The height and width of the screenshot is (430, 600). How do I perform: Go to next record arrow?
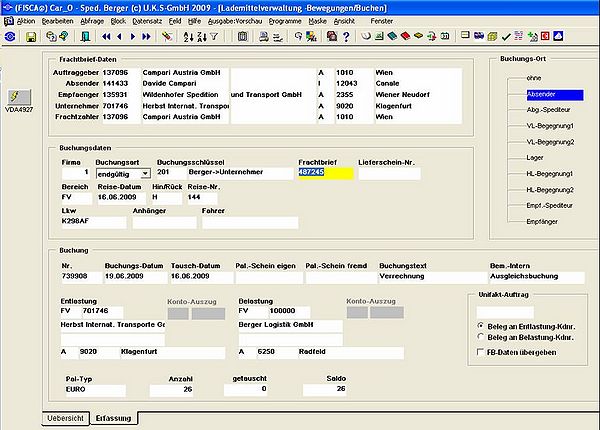[133, 37]
